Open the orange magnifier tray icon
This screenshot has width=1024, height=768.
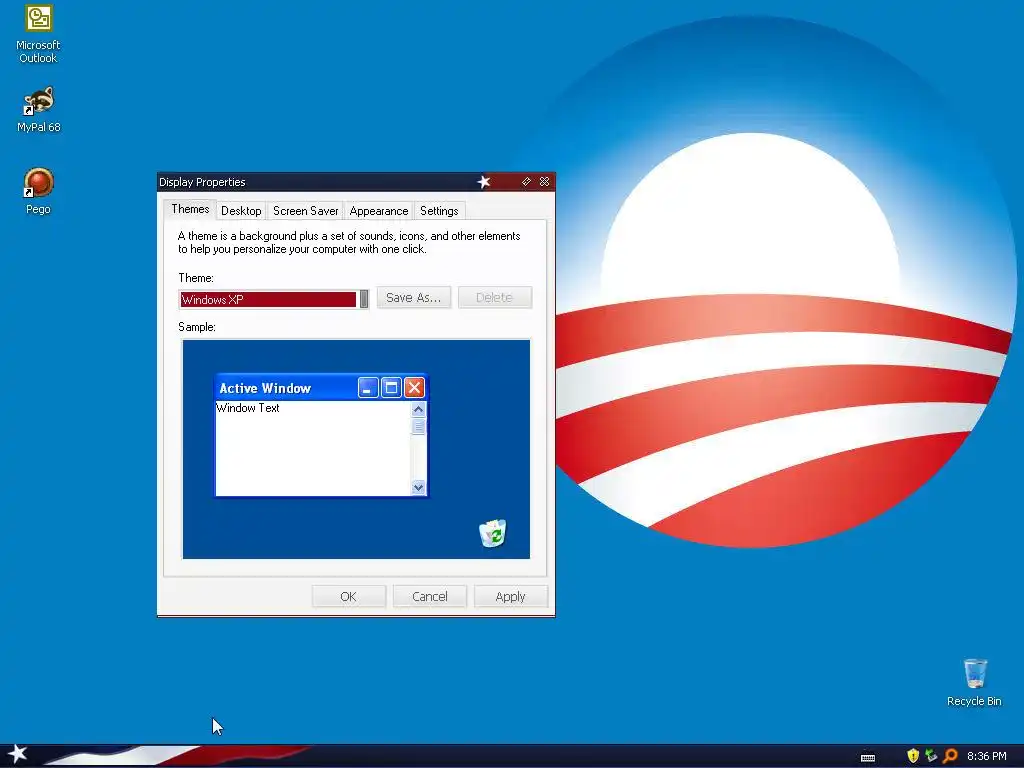[950, 756]
